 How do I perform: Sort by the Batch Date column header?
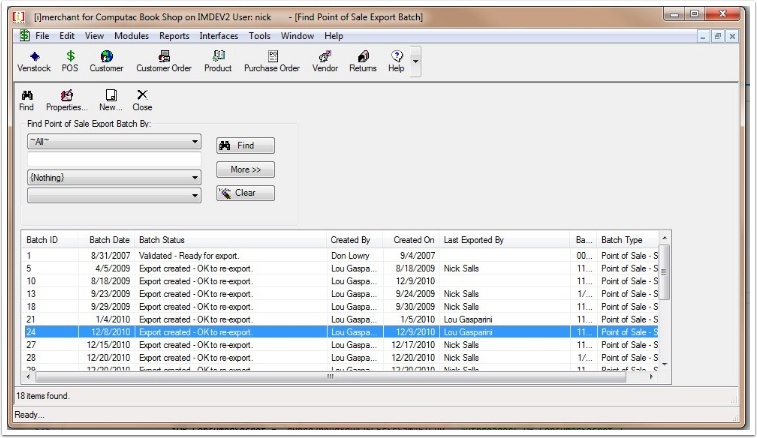106,240
